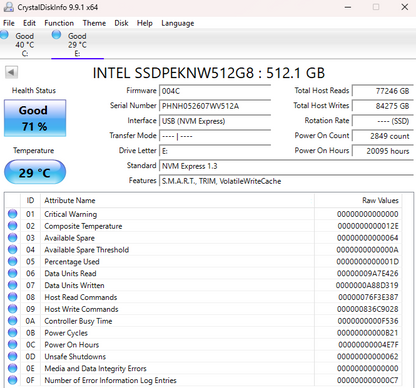Select the Data Units Written attribute name

pos(74,285)
